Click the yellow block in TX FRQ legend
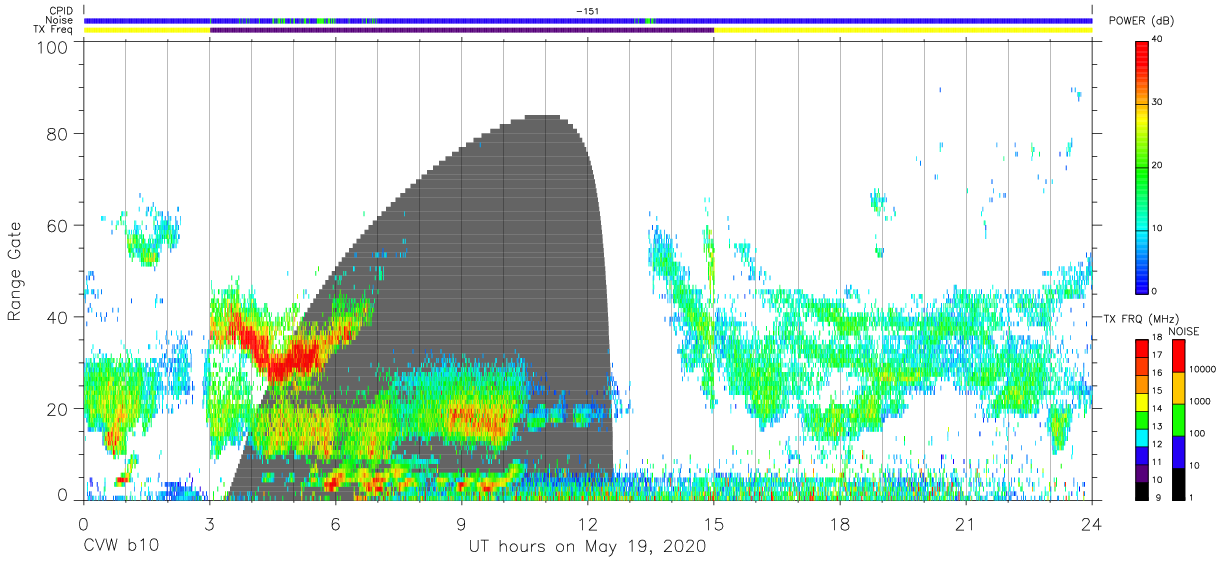 [x=1142, y=401]
